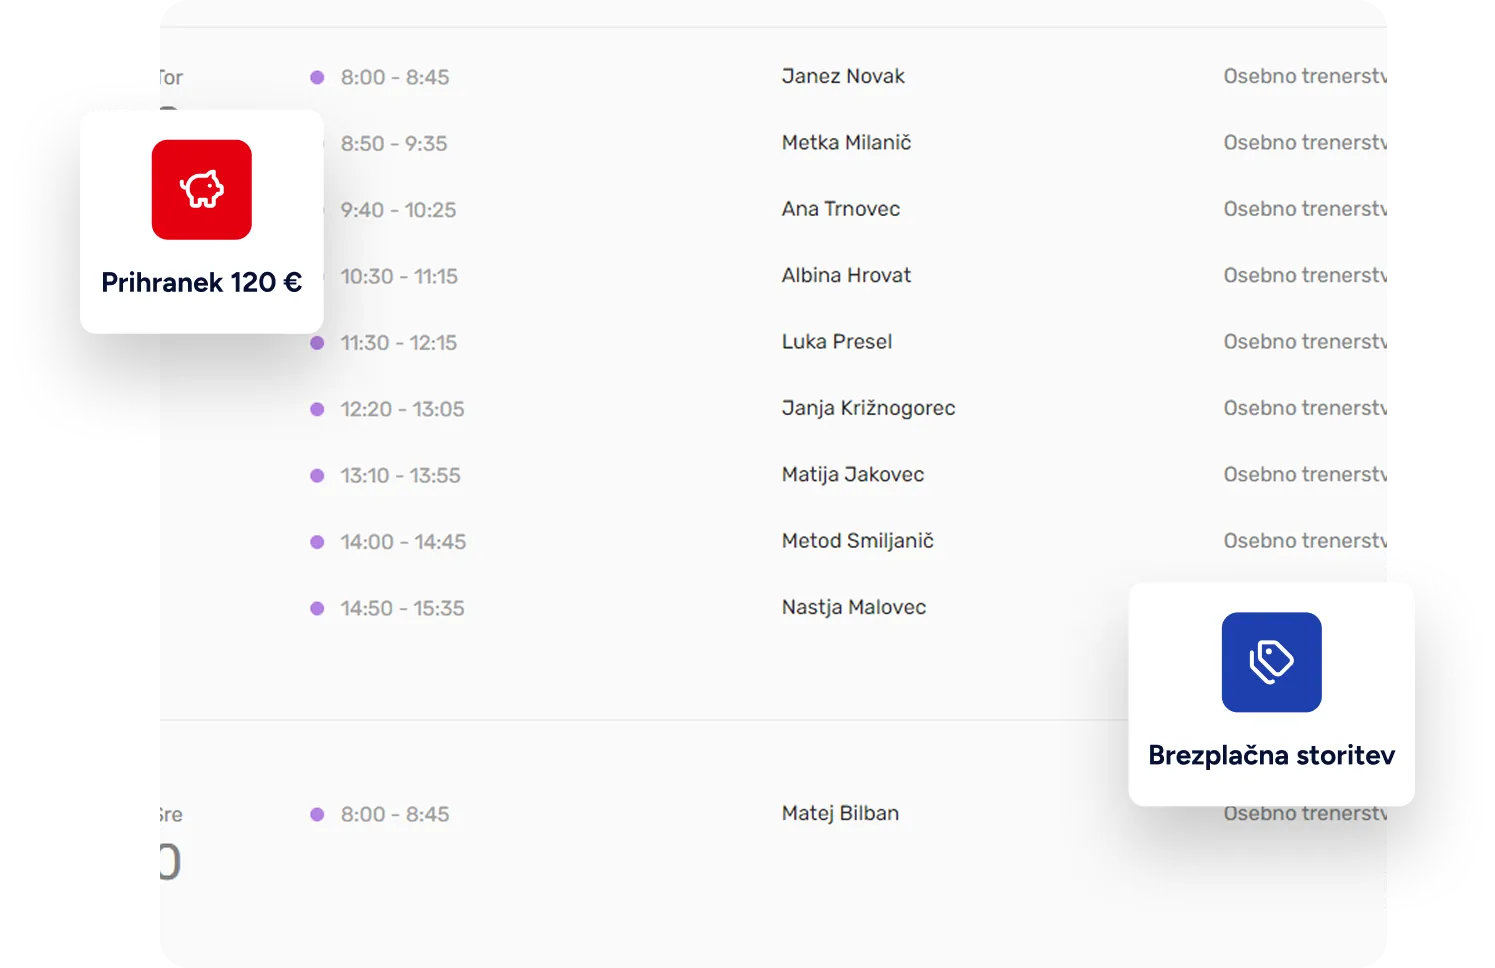Click the Osebno trenerstvo service in Janez Novak's row

(1305, 76)
